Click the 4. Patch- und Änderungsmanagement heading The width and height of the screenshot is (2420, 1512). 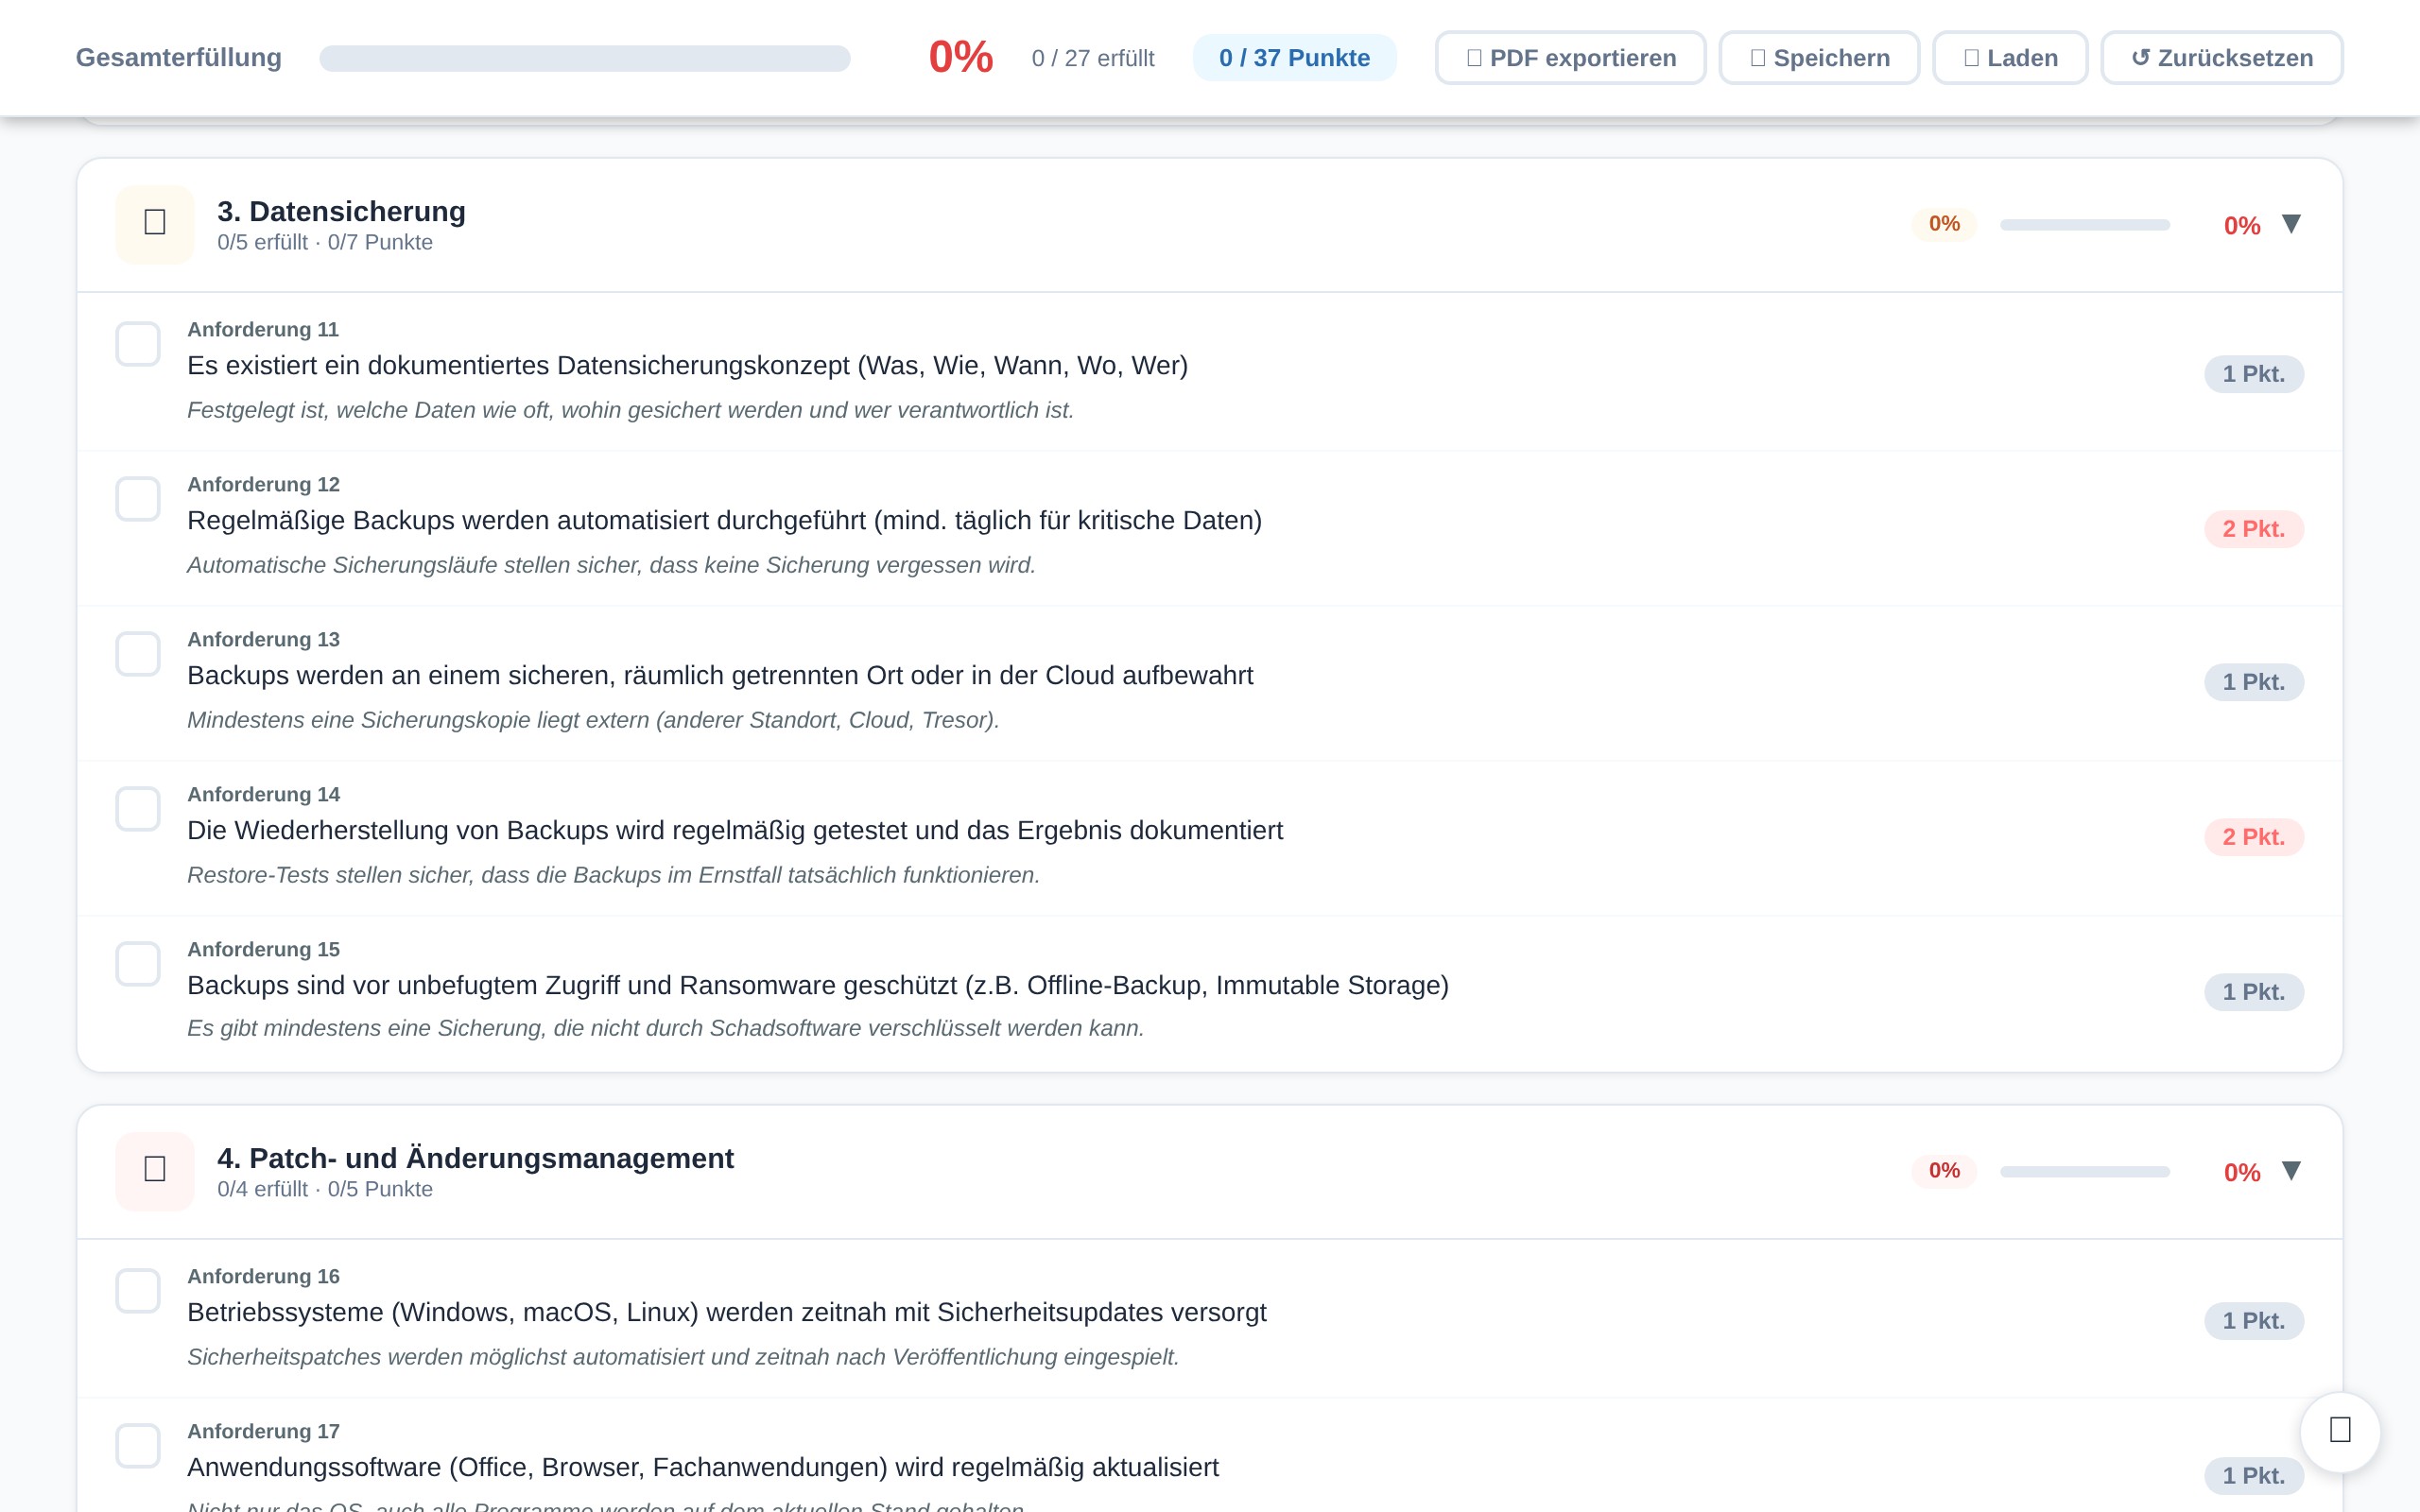pos(475,1158)
